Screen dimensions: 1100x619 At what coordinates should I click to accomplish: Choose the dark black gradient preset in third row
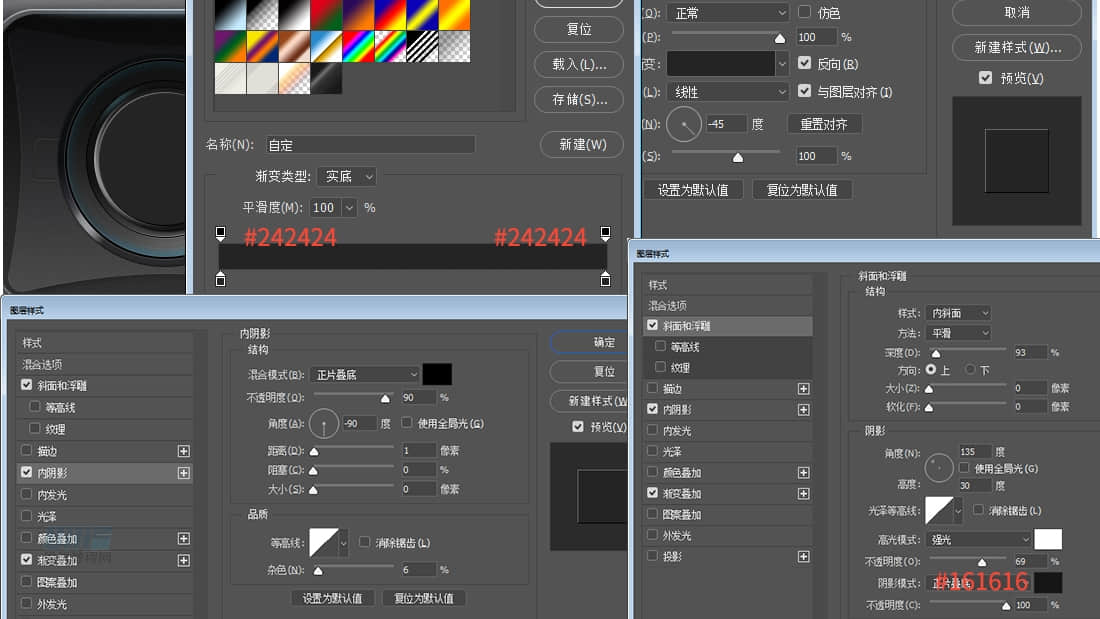[326, 79]
